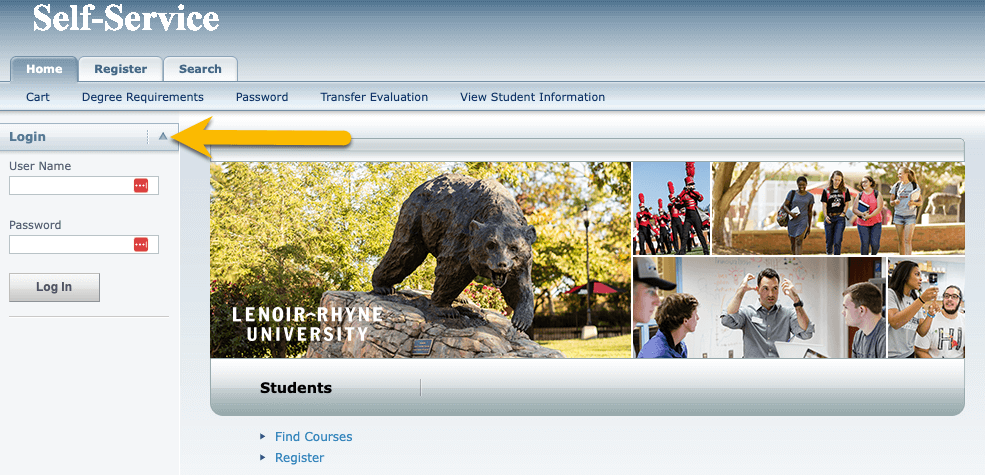The width and height of the screenshot is (985, 475).
Task: Open Degree Requirements menu item
Action: 143,97
